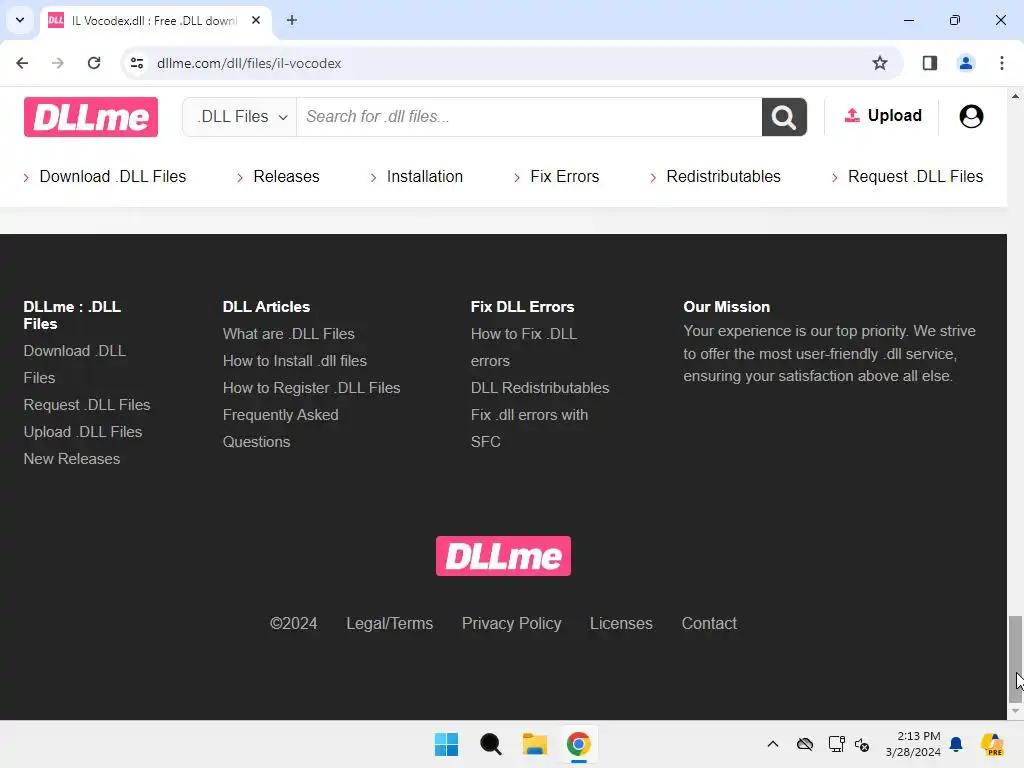1024x768 pixels.
Task: Click the browser forward arrow
Action: click(x=58, y=63)
